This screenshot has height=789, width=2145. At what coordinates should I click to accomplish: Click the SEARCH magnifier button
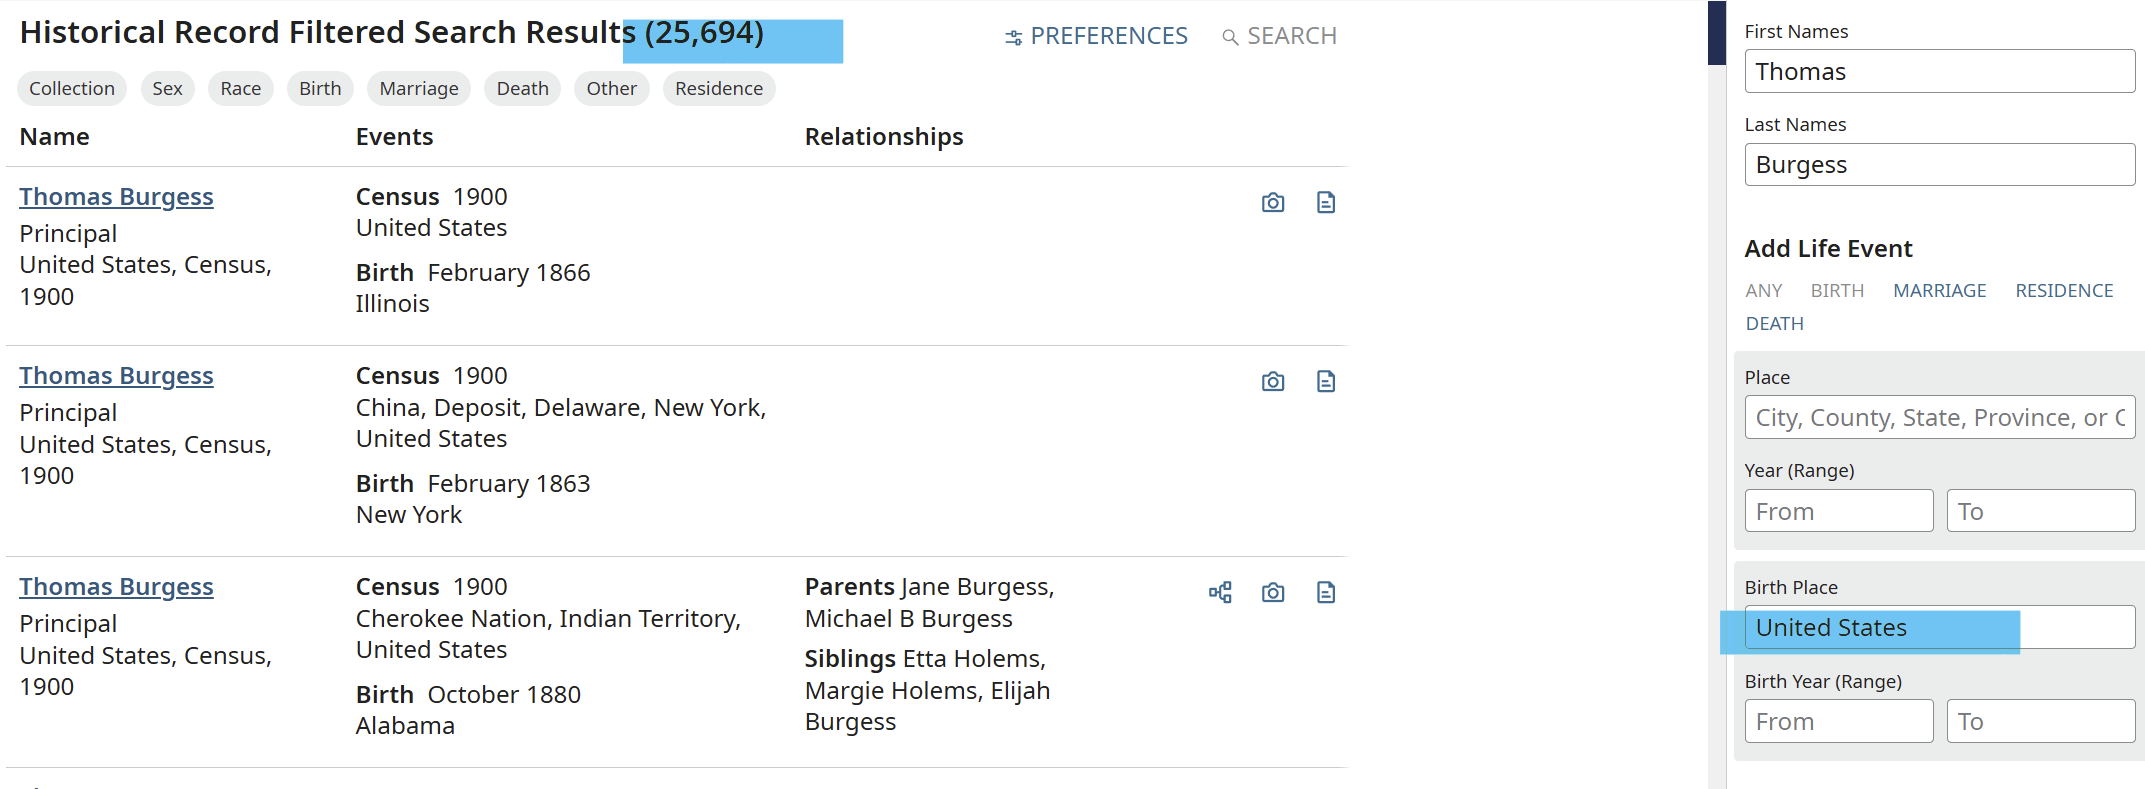(x=1279, y=36)
